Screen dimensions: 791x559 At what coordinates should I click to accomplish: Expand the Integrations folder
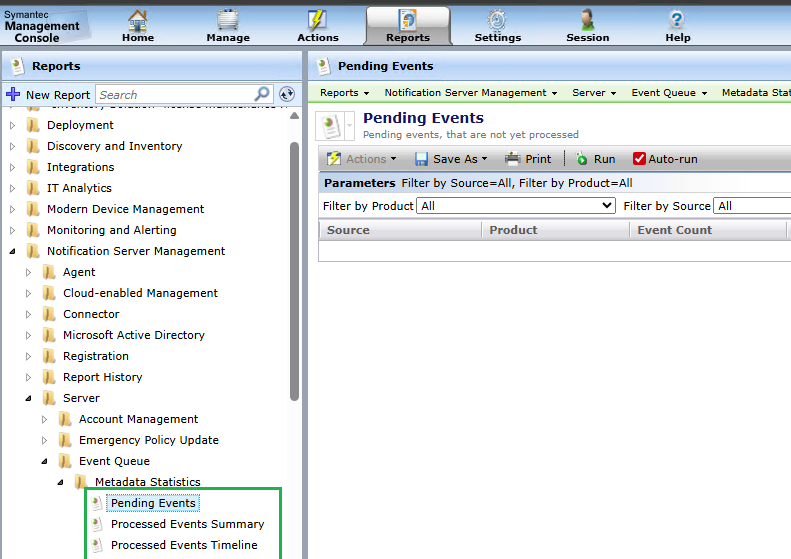pyautogui.click(x=13, y=167)
